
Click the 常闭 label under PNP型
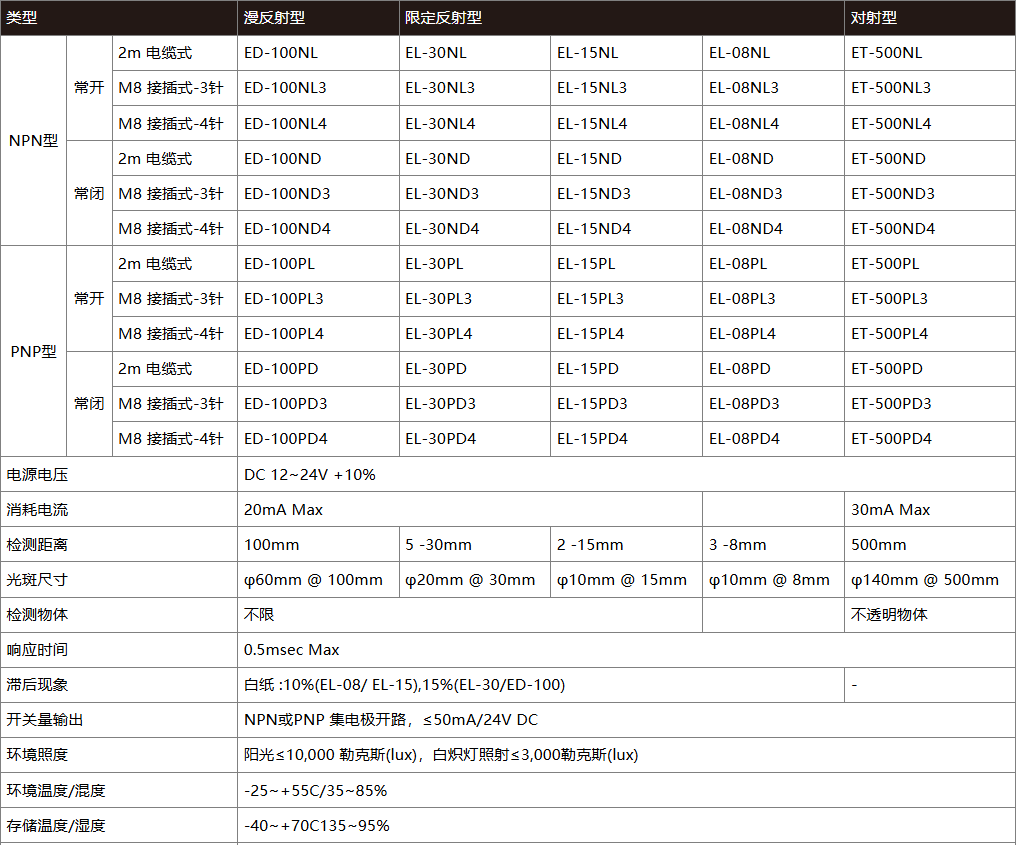pyautogui.click(x=88, y=403)
